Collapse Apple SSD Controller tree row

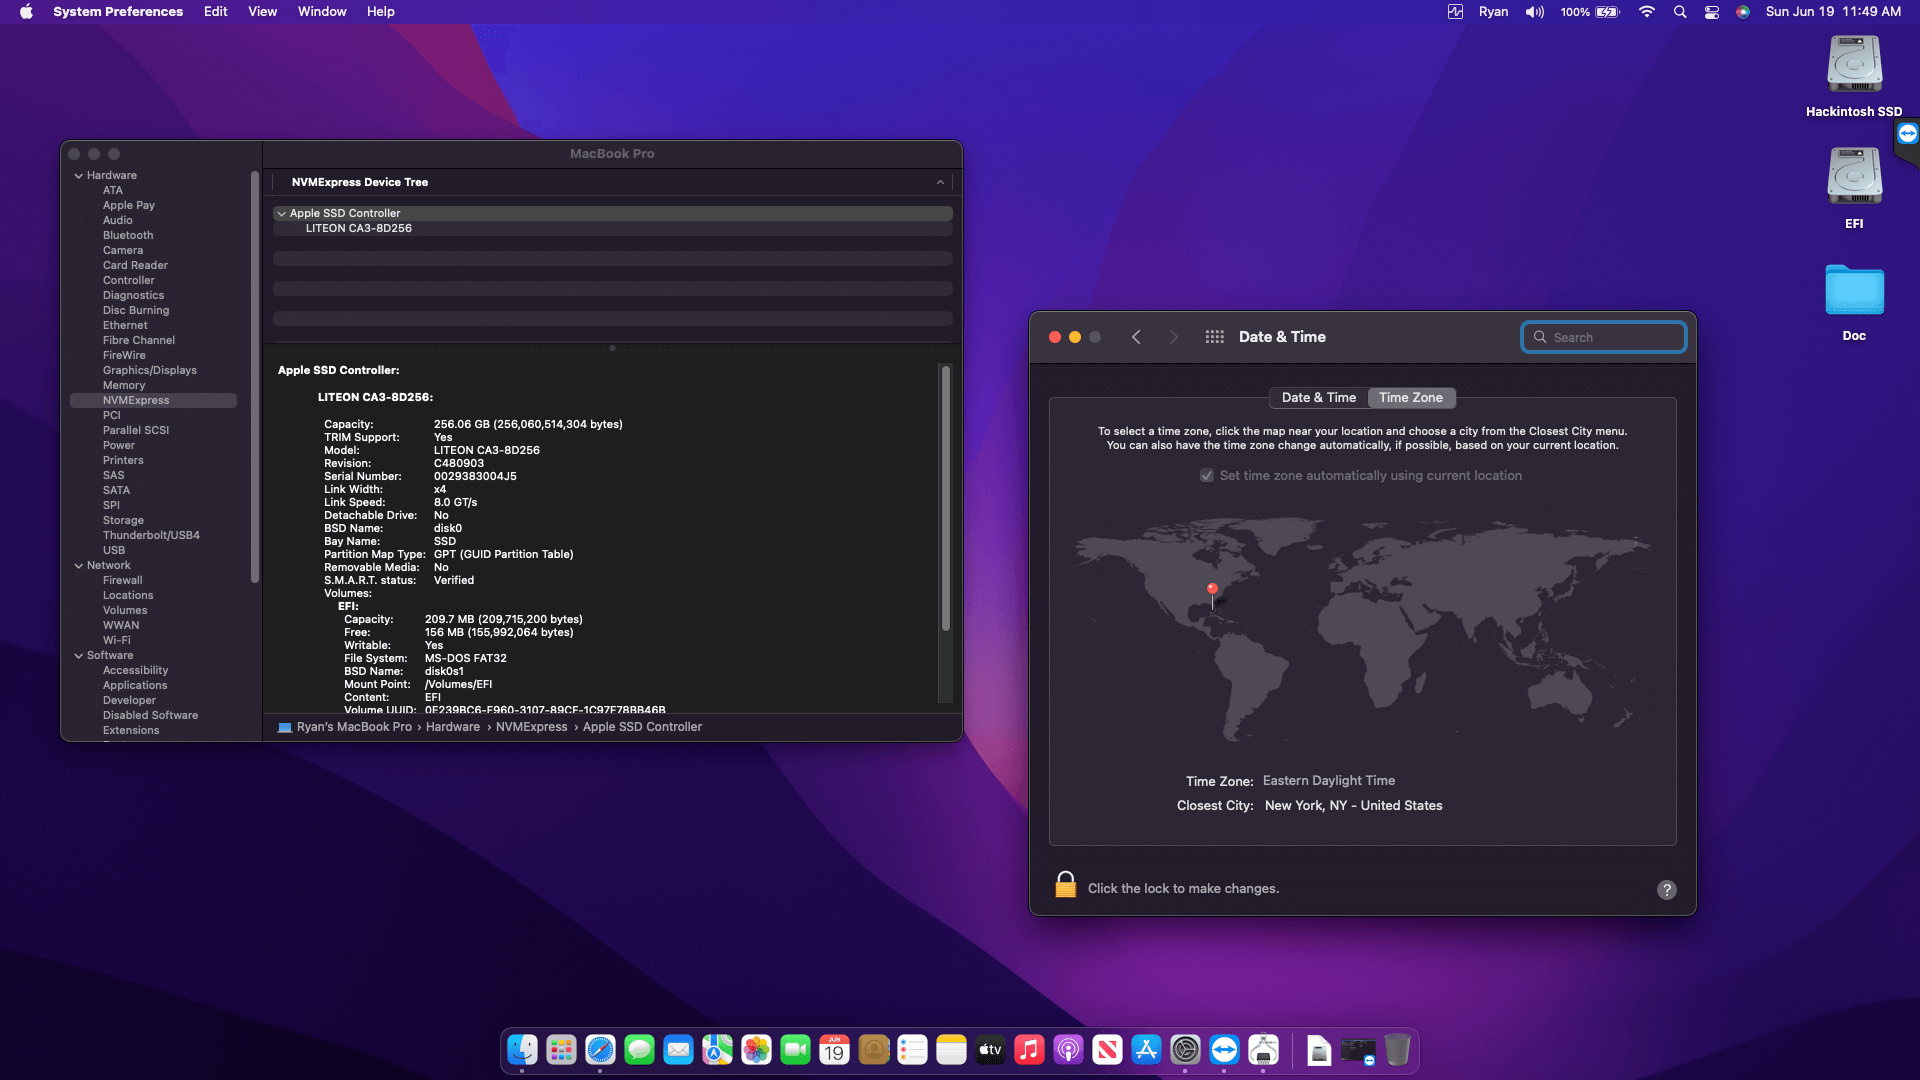(x=282, y=214)
